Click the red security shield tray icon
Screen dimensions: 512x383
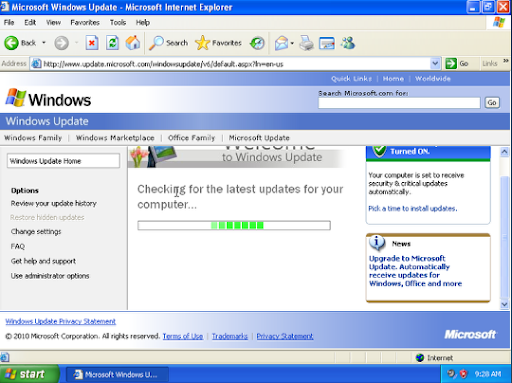(463, 374)
